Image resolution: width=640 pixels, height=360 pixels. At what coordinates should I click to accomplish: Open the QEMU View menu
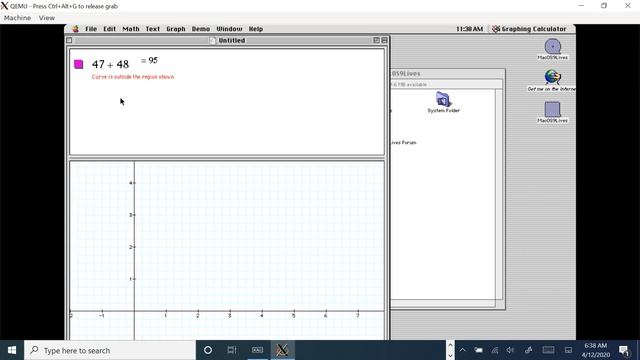coord(47,18)
